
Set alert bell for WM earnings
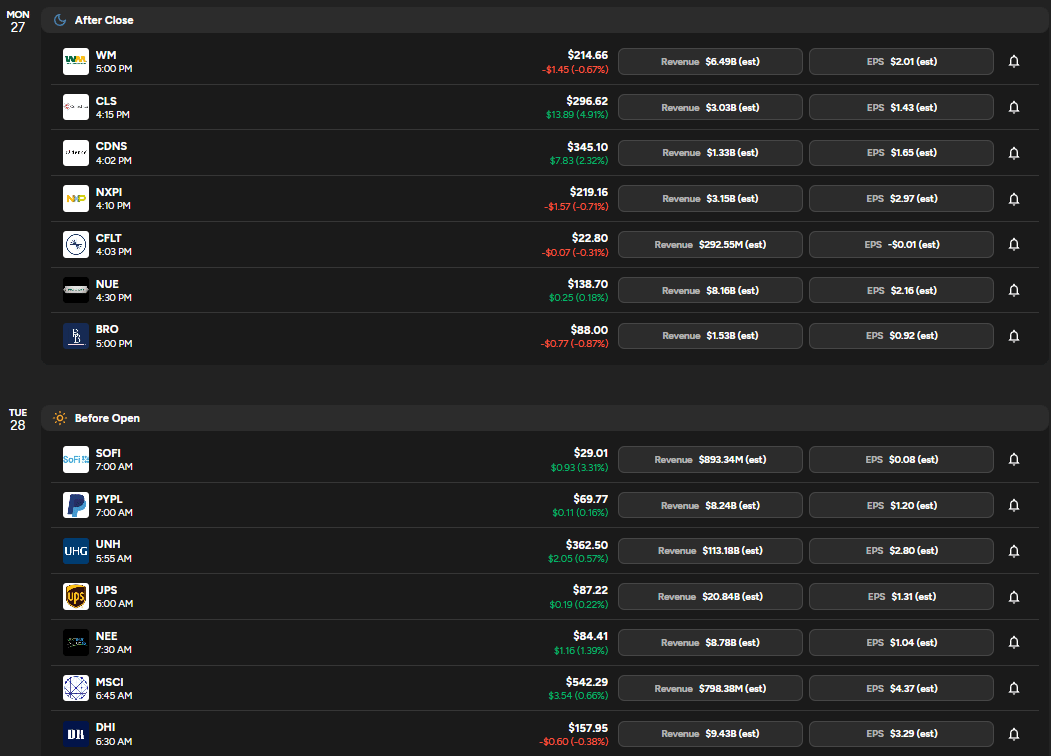click(x=1013, y=62)
